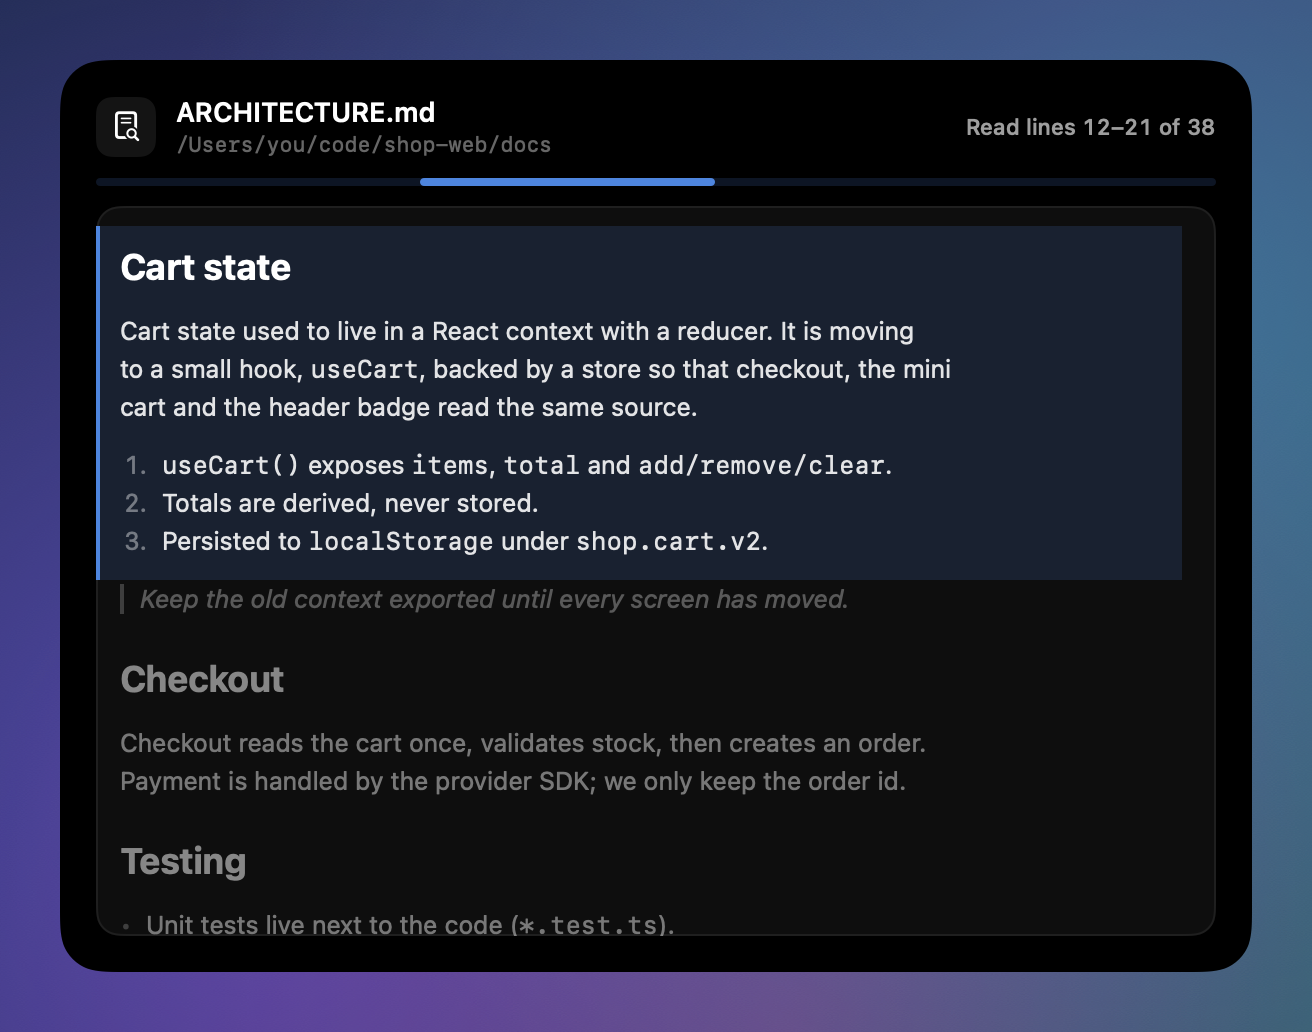Click the "Testing" section heading

pos(183,862)
